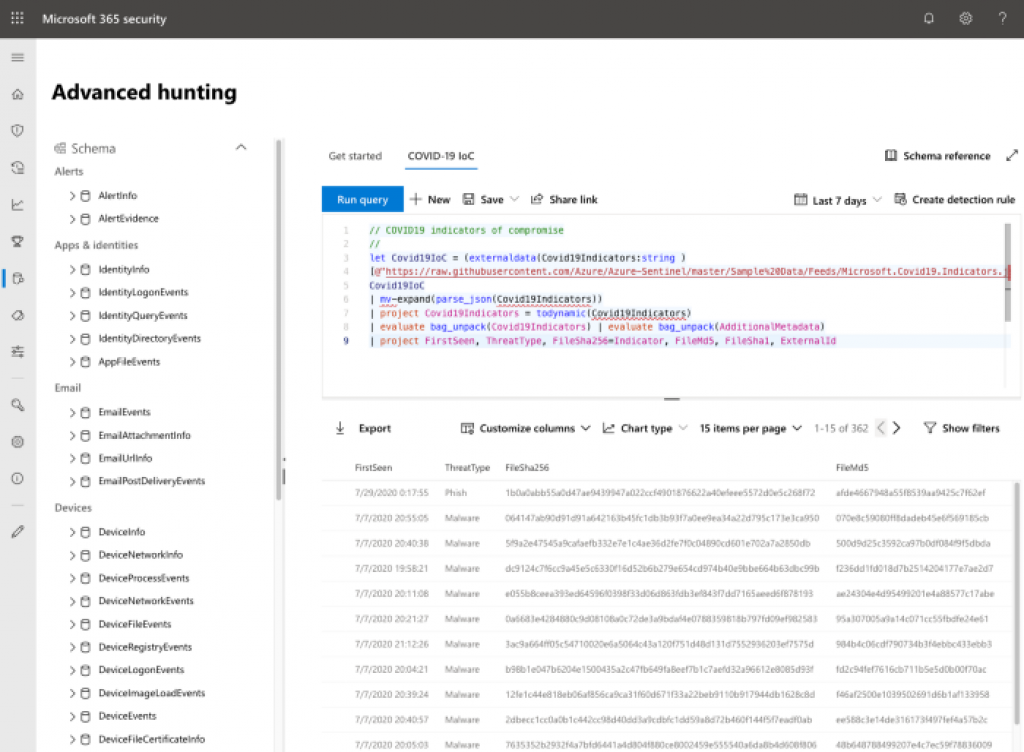Click Create detection rule

pos(954,199)
